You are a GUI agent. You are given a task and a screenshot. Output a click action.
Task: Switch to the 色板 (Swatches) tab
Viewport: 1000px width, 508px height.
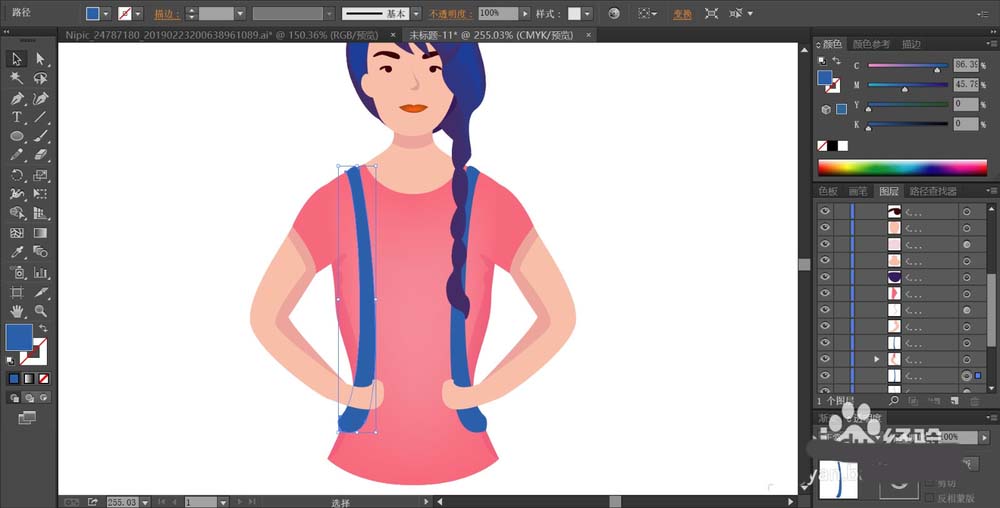[828, 191]
